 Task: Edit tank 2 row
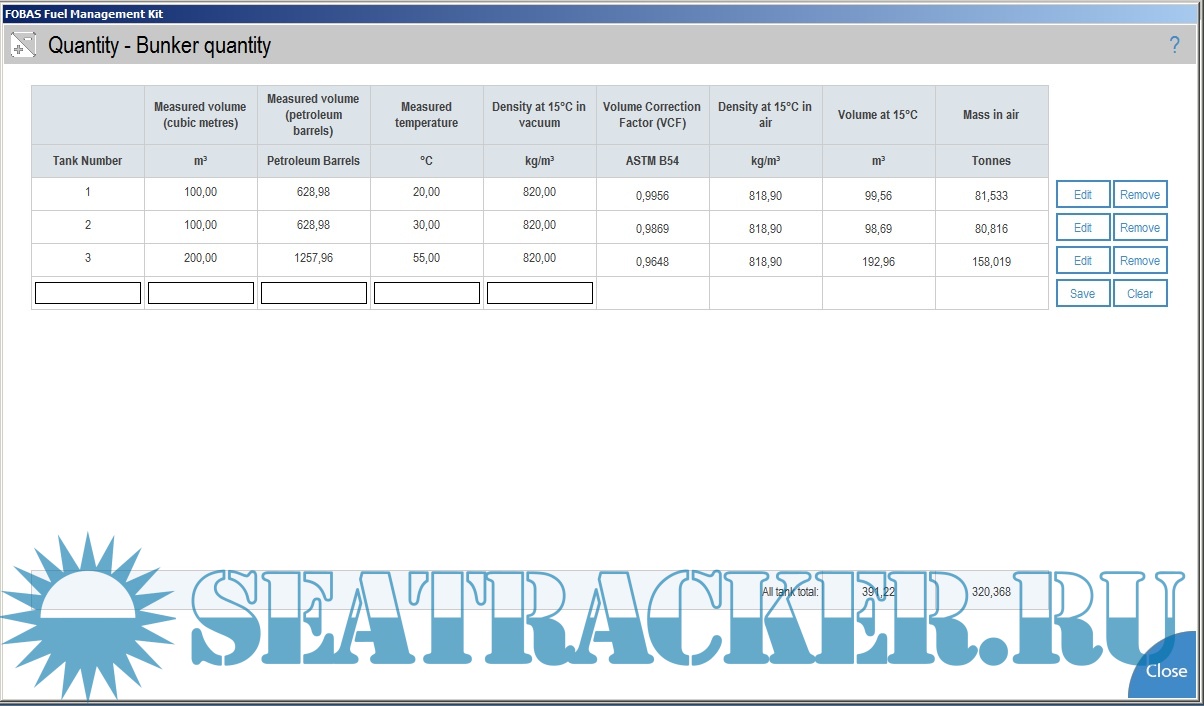click(x=1082, y=228)
